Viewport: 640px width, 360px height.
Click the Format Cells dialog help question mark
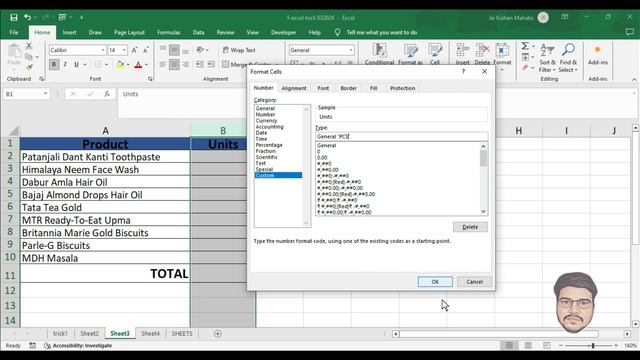pos(463,71)
